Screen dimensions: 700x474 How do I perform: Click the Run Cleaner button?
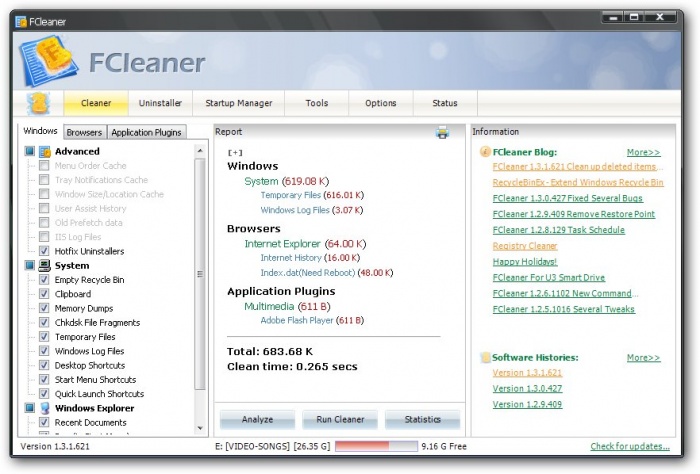(340, 420)
